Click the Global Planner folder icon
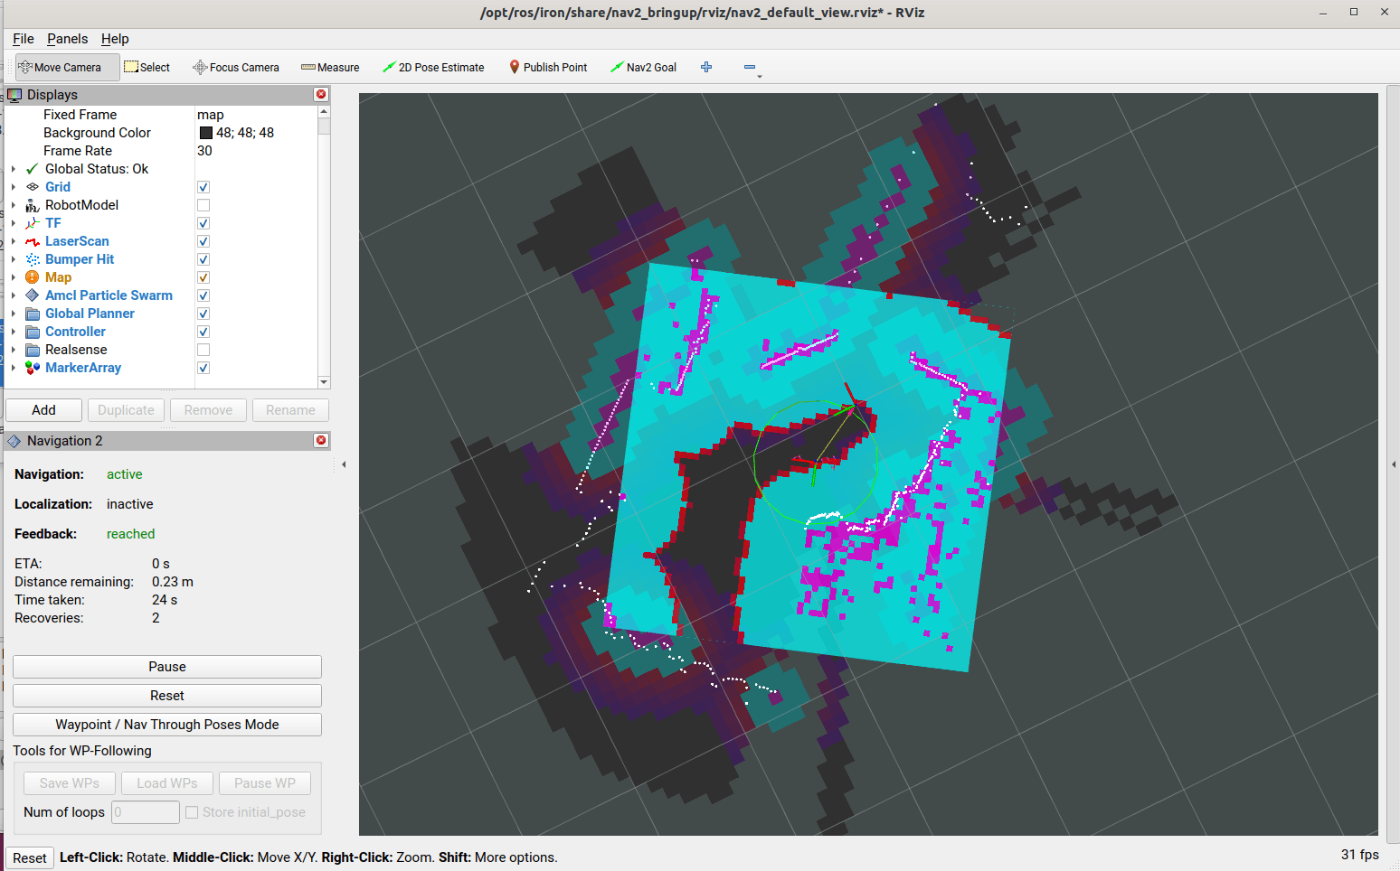 (x=32, y=313)
